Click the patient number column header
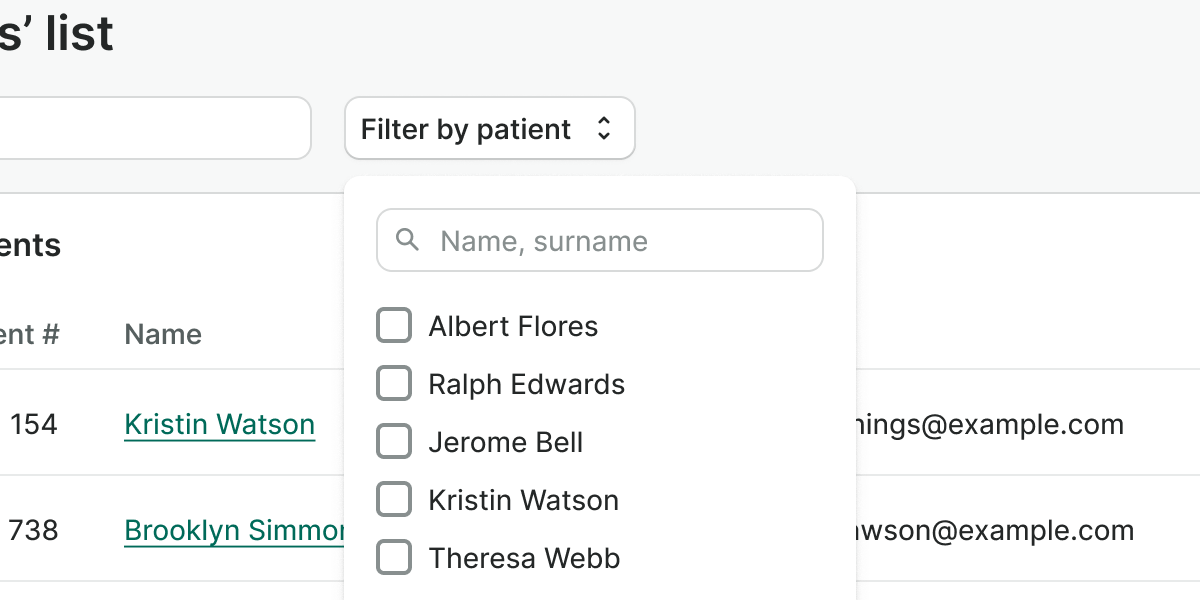 click(30, 334)
